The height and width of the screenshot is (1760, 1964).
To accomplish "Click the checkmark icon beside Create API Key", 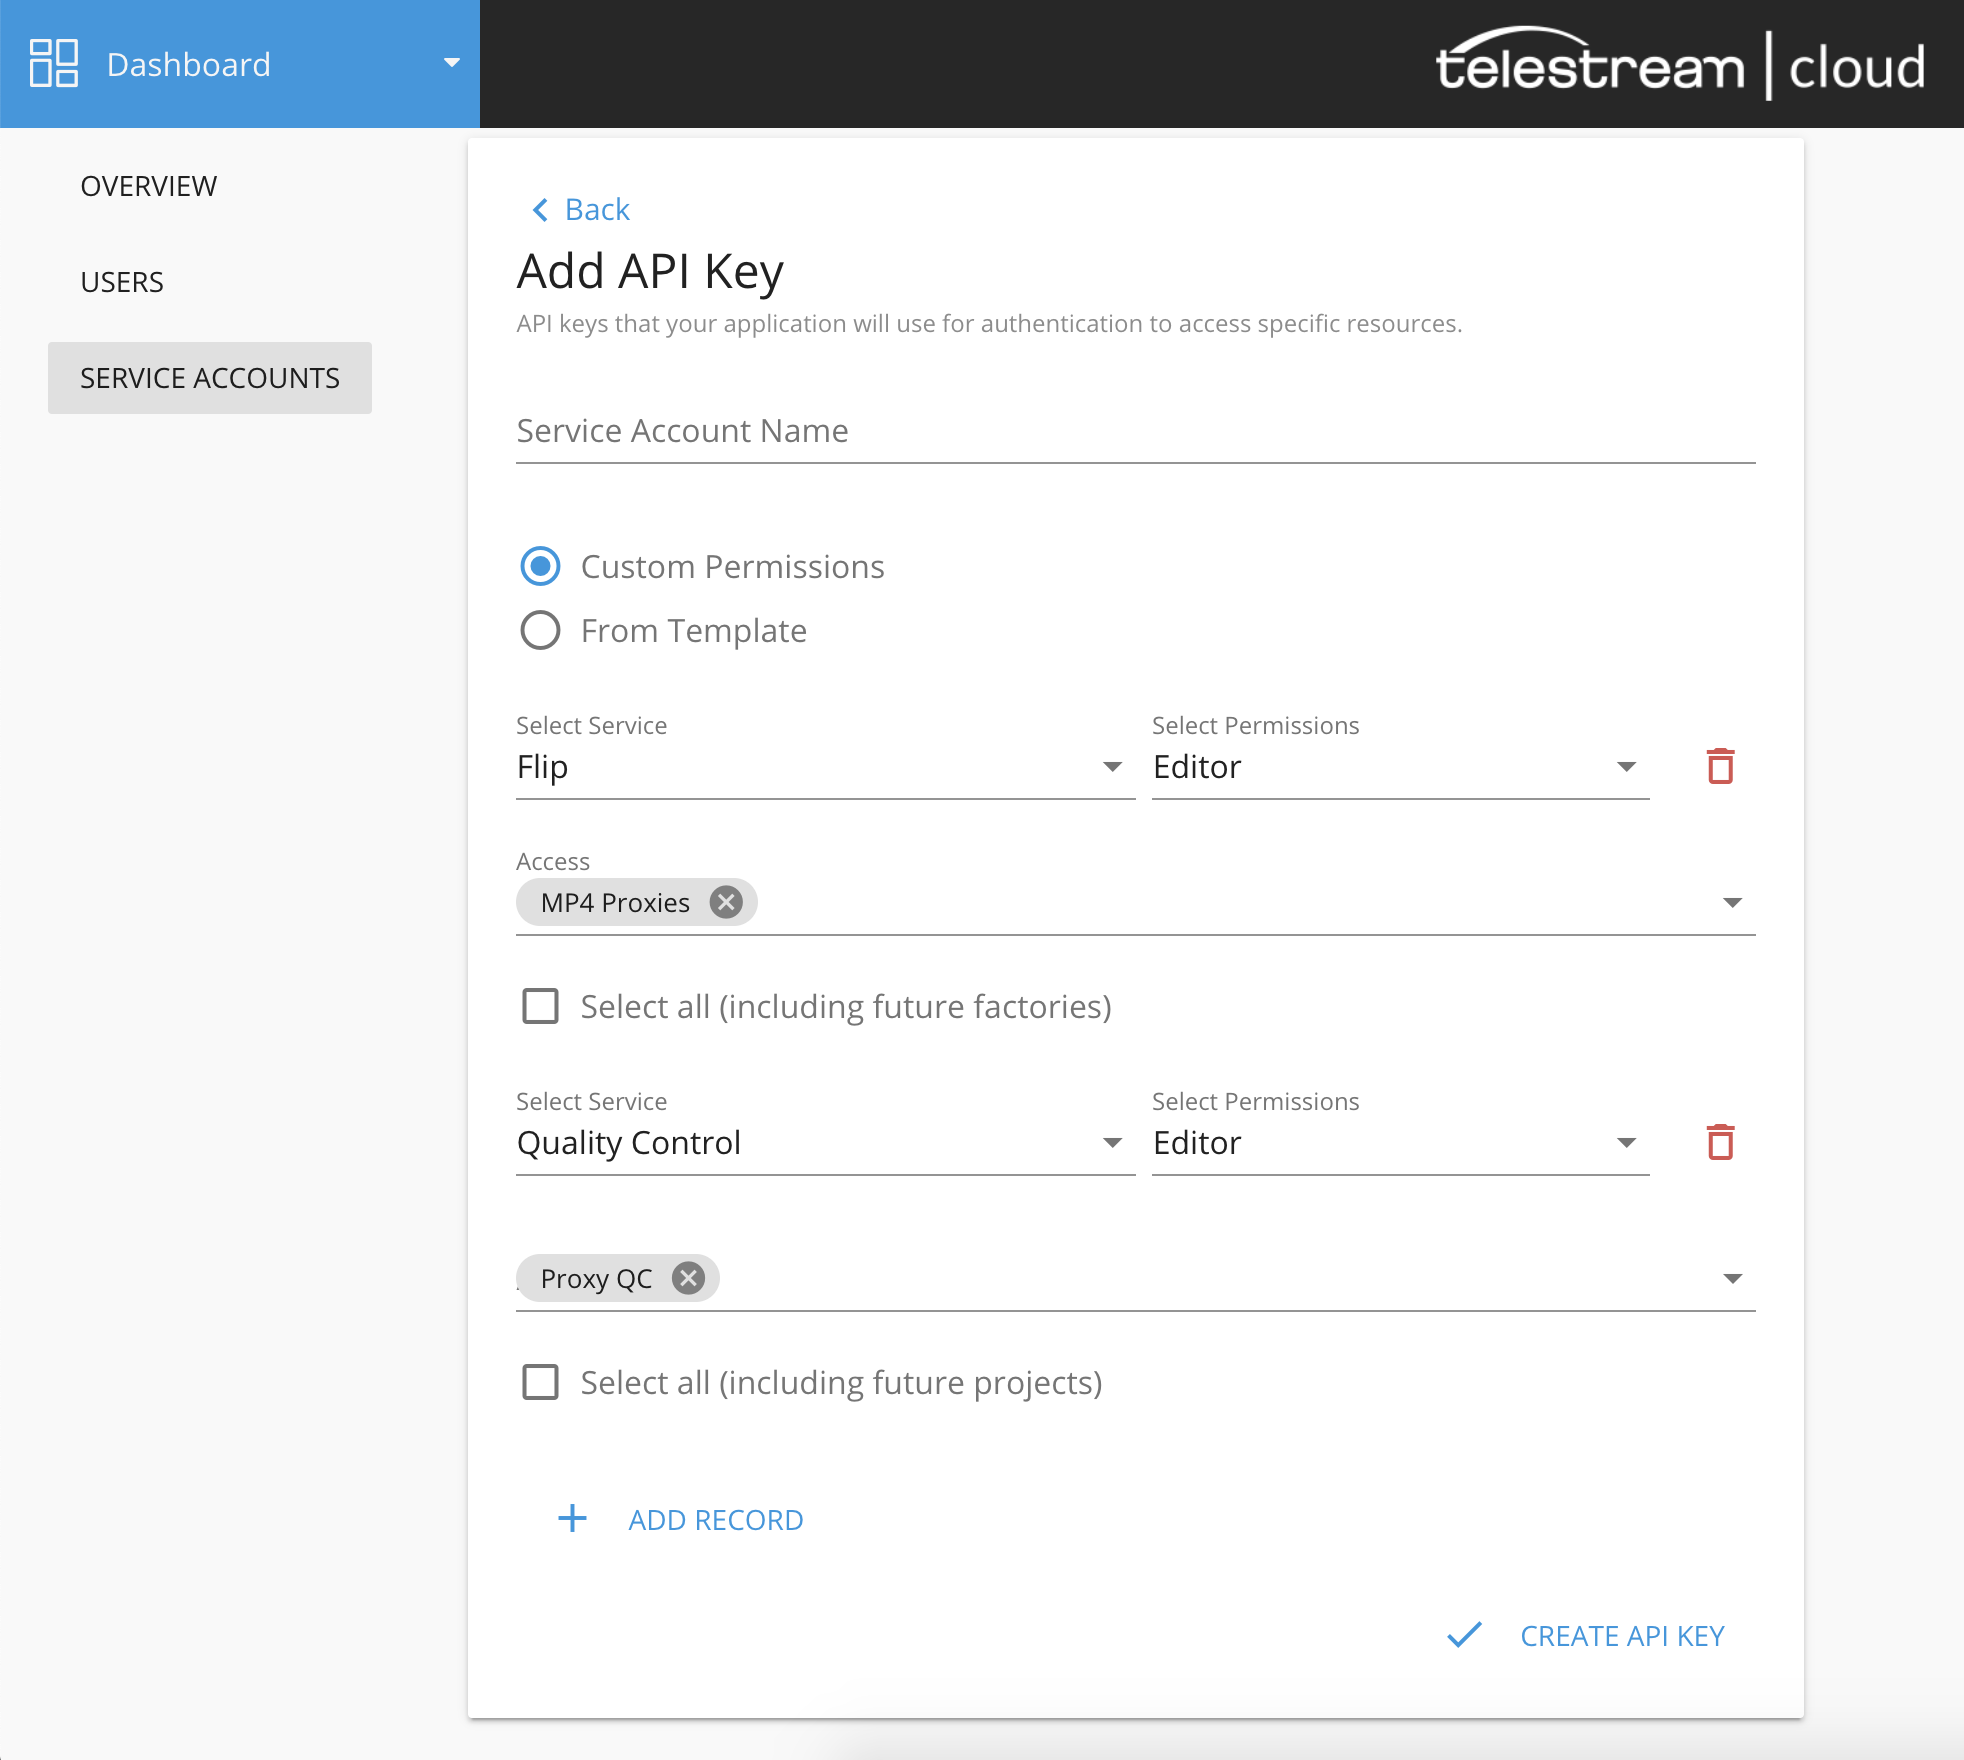I will pyautogui.click(x=1465, y=1635).
